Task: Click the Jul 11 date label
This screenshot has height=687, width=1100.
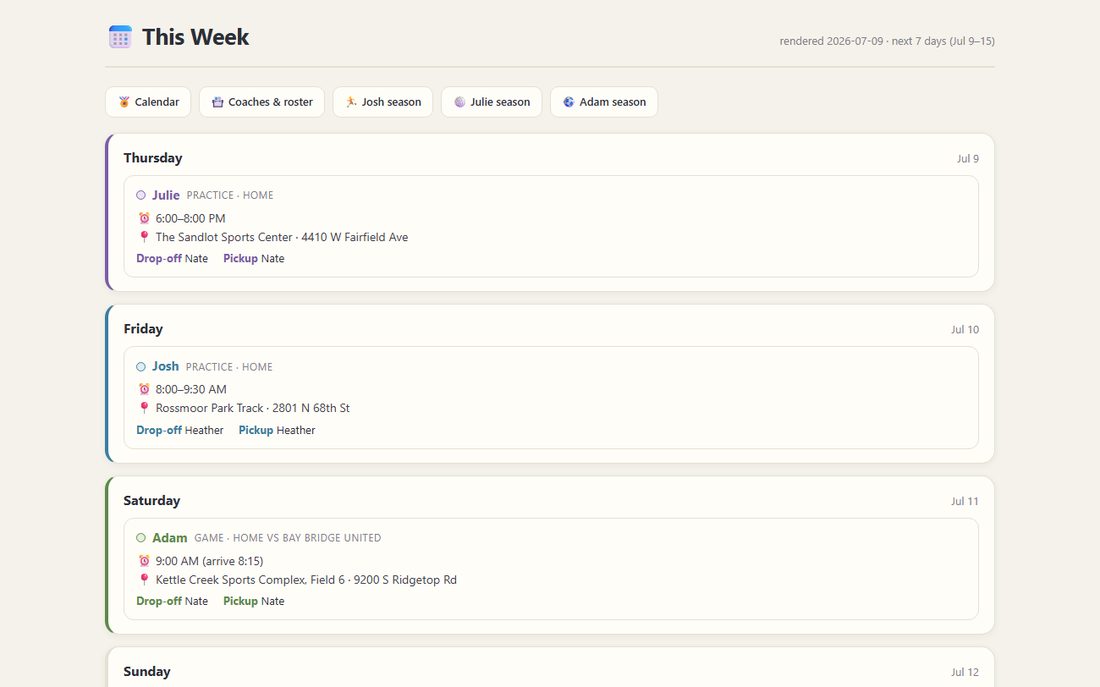Action: (965, 501)
